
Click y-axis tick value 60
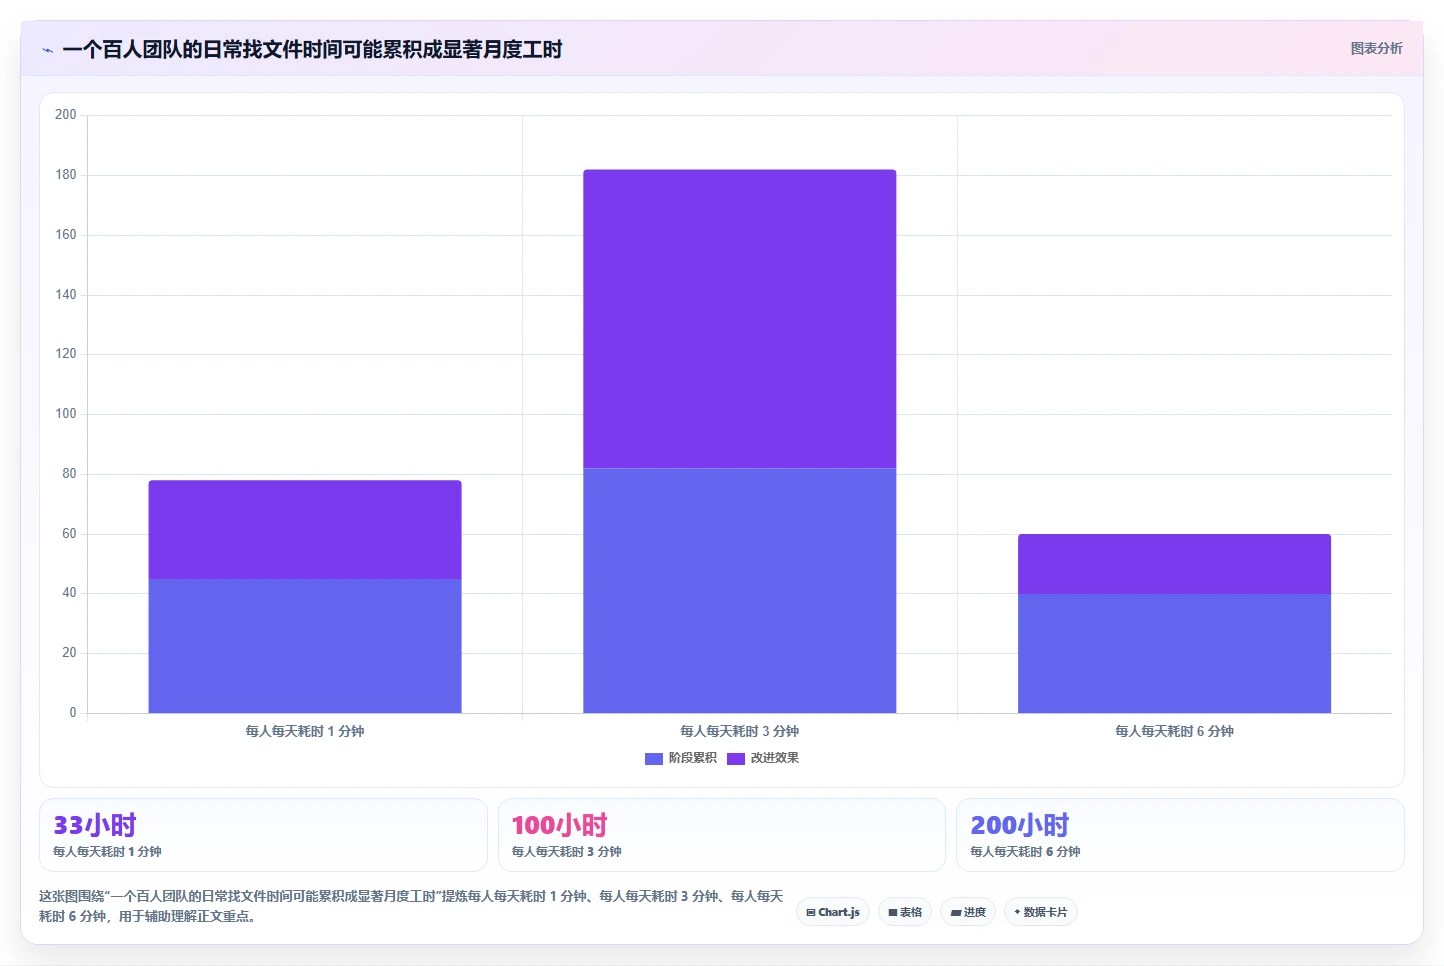[69, 534]
